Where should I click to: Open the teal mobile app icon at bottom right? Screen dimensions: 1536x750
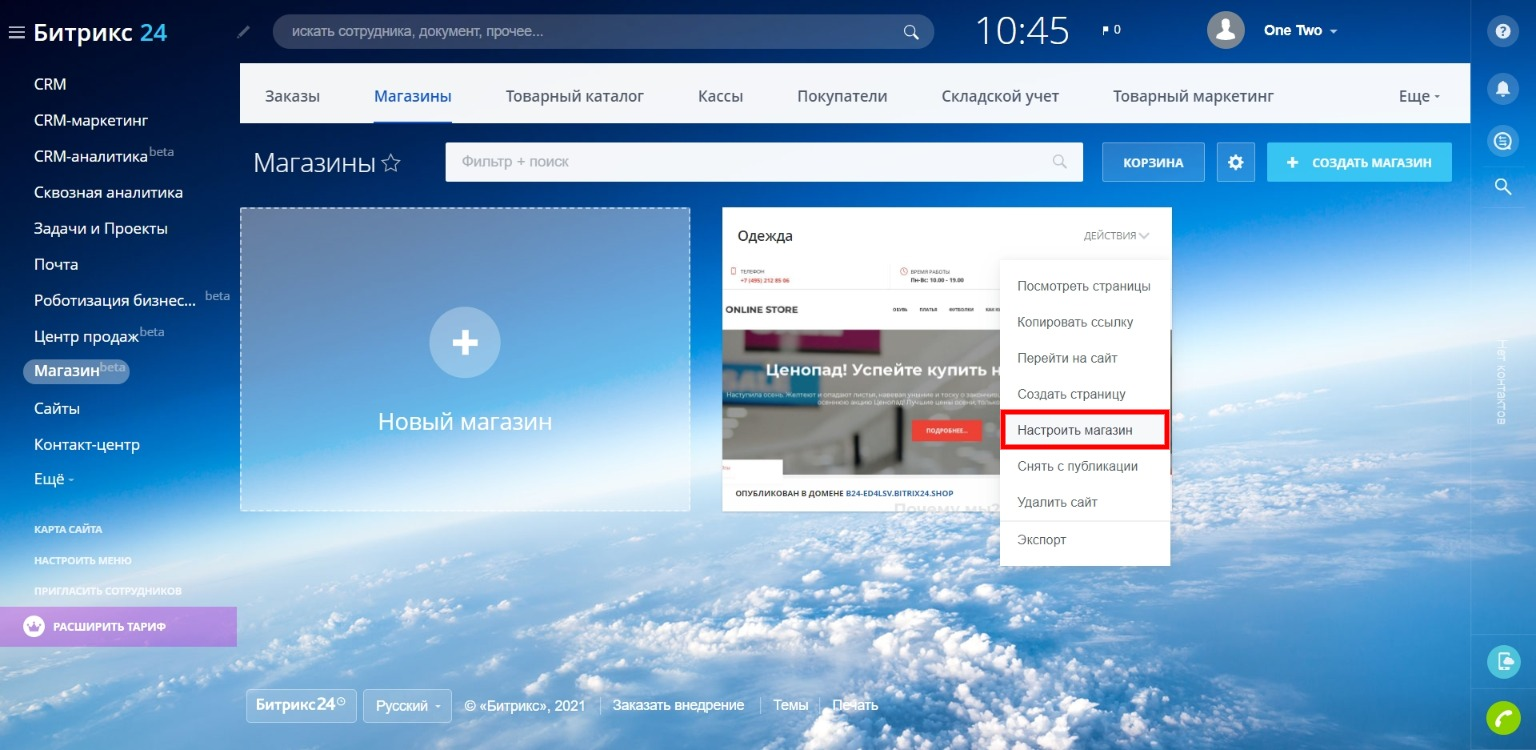[1503, 661]
